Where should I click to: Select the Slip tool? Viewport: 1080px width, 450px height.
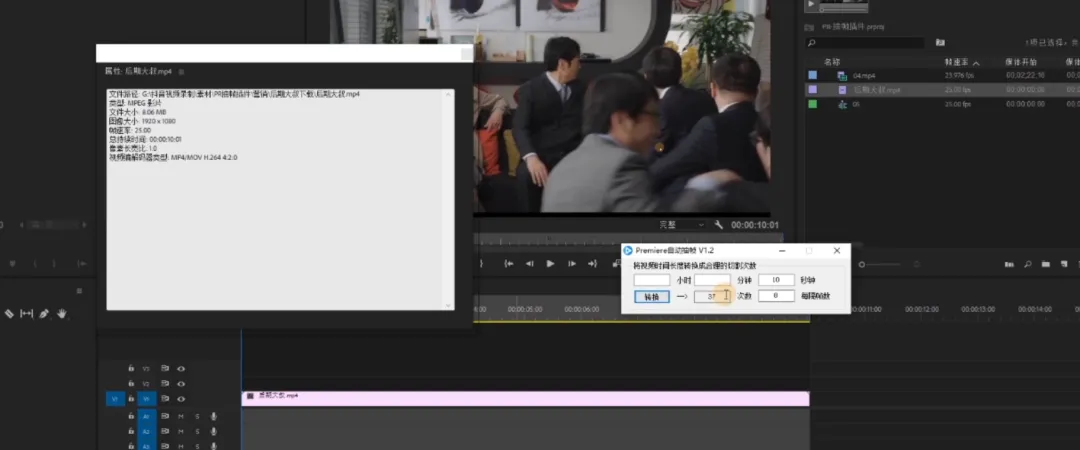pos(26,314)
